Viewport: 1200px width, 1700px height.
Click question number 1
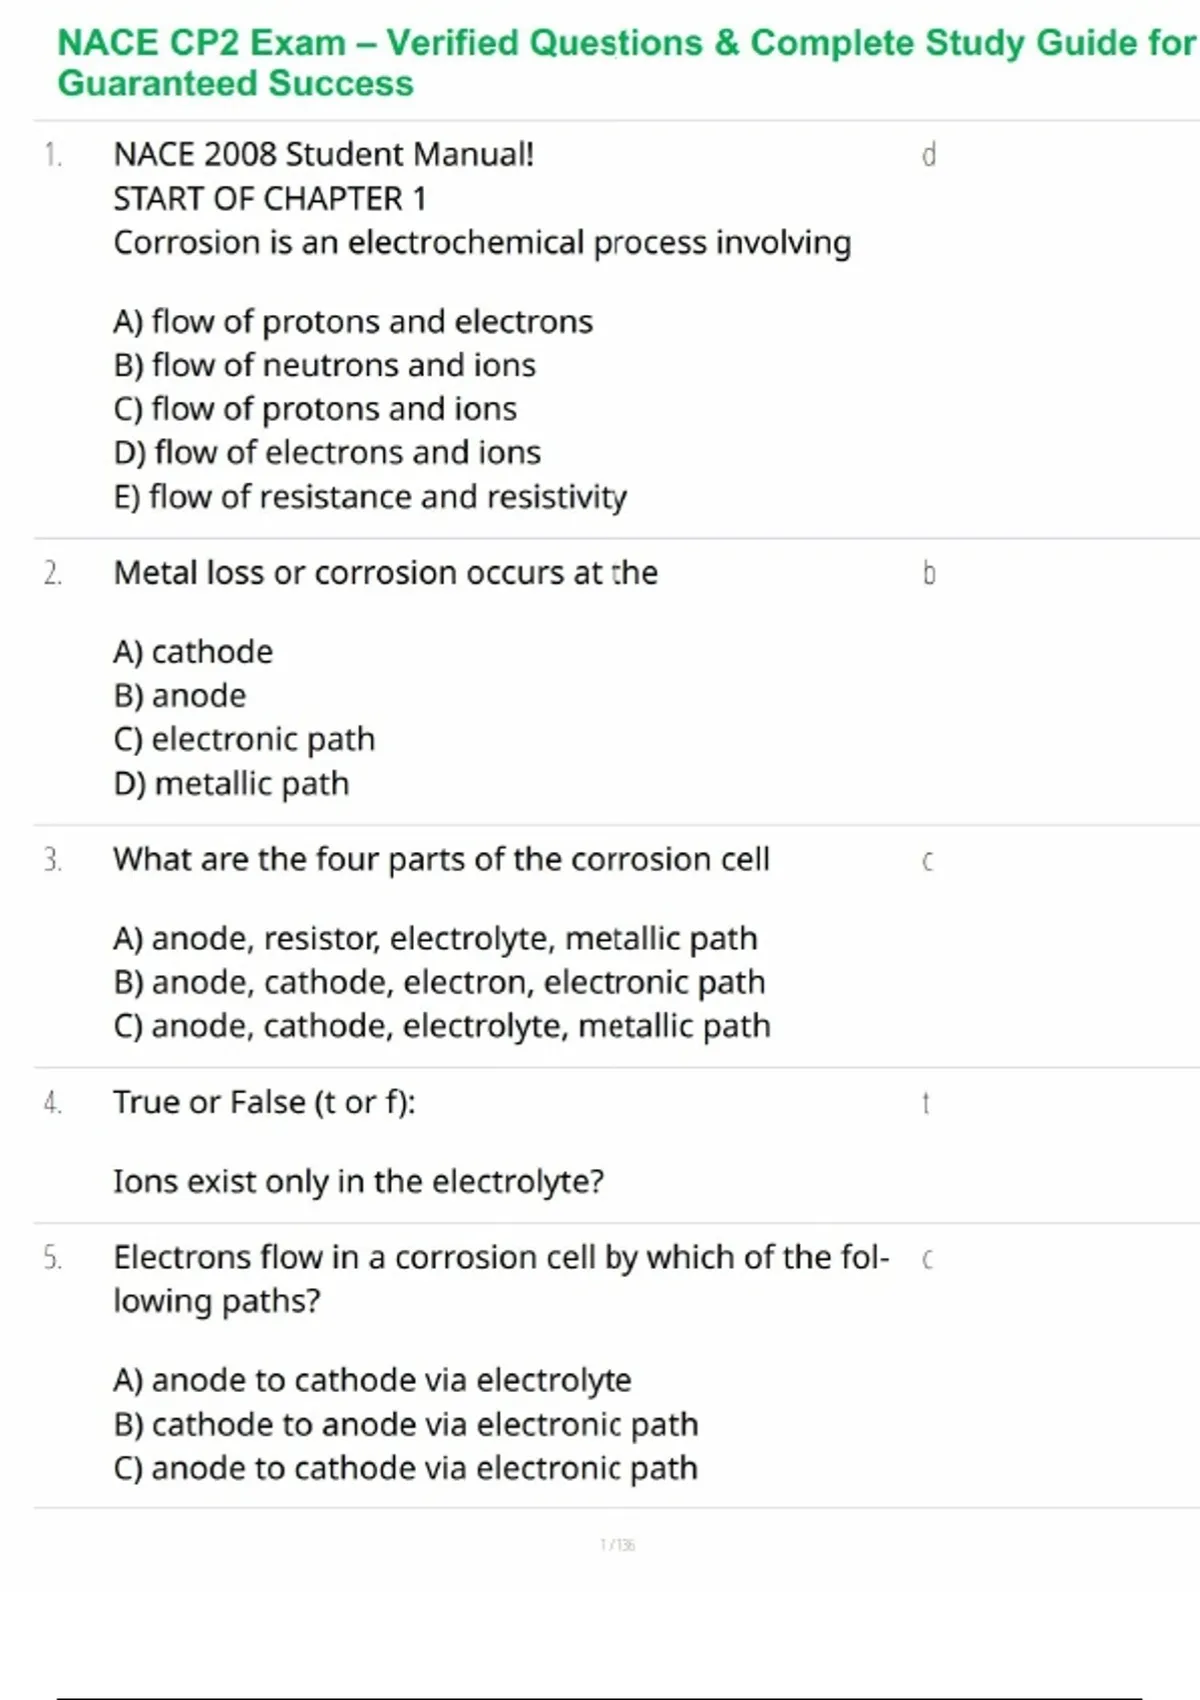tap(53, 155)
